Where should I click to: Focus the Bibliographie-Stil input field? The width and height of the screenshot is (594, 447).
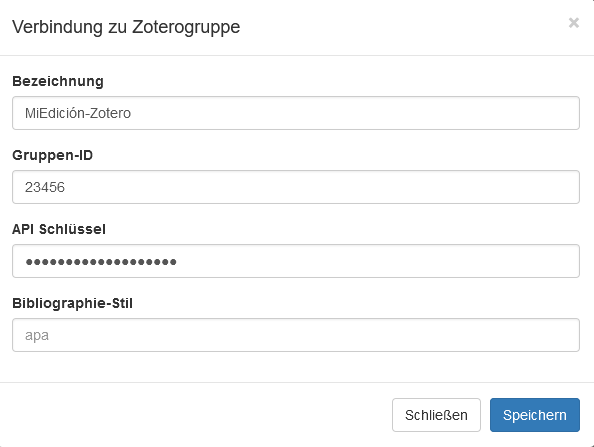(296, 335)
